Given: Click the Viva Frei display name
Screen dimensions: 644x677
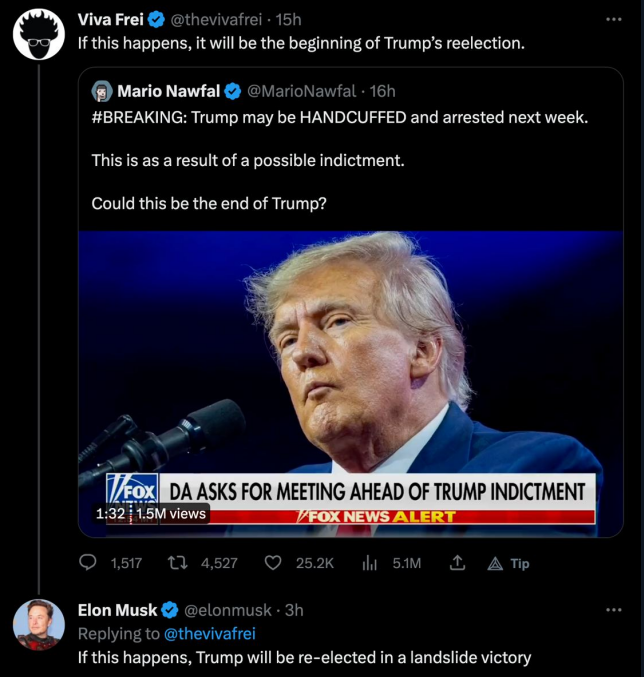Looking at the screenshot, I should (x=108, y=20).
